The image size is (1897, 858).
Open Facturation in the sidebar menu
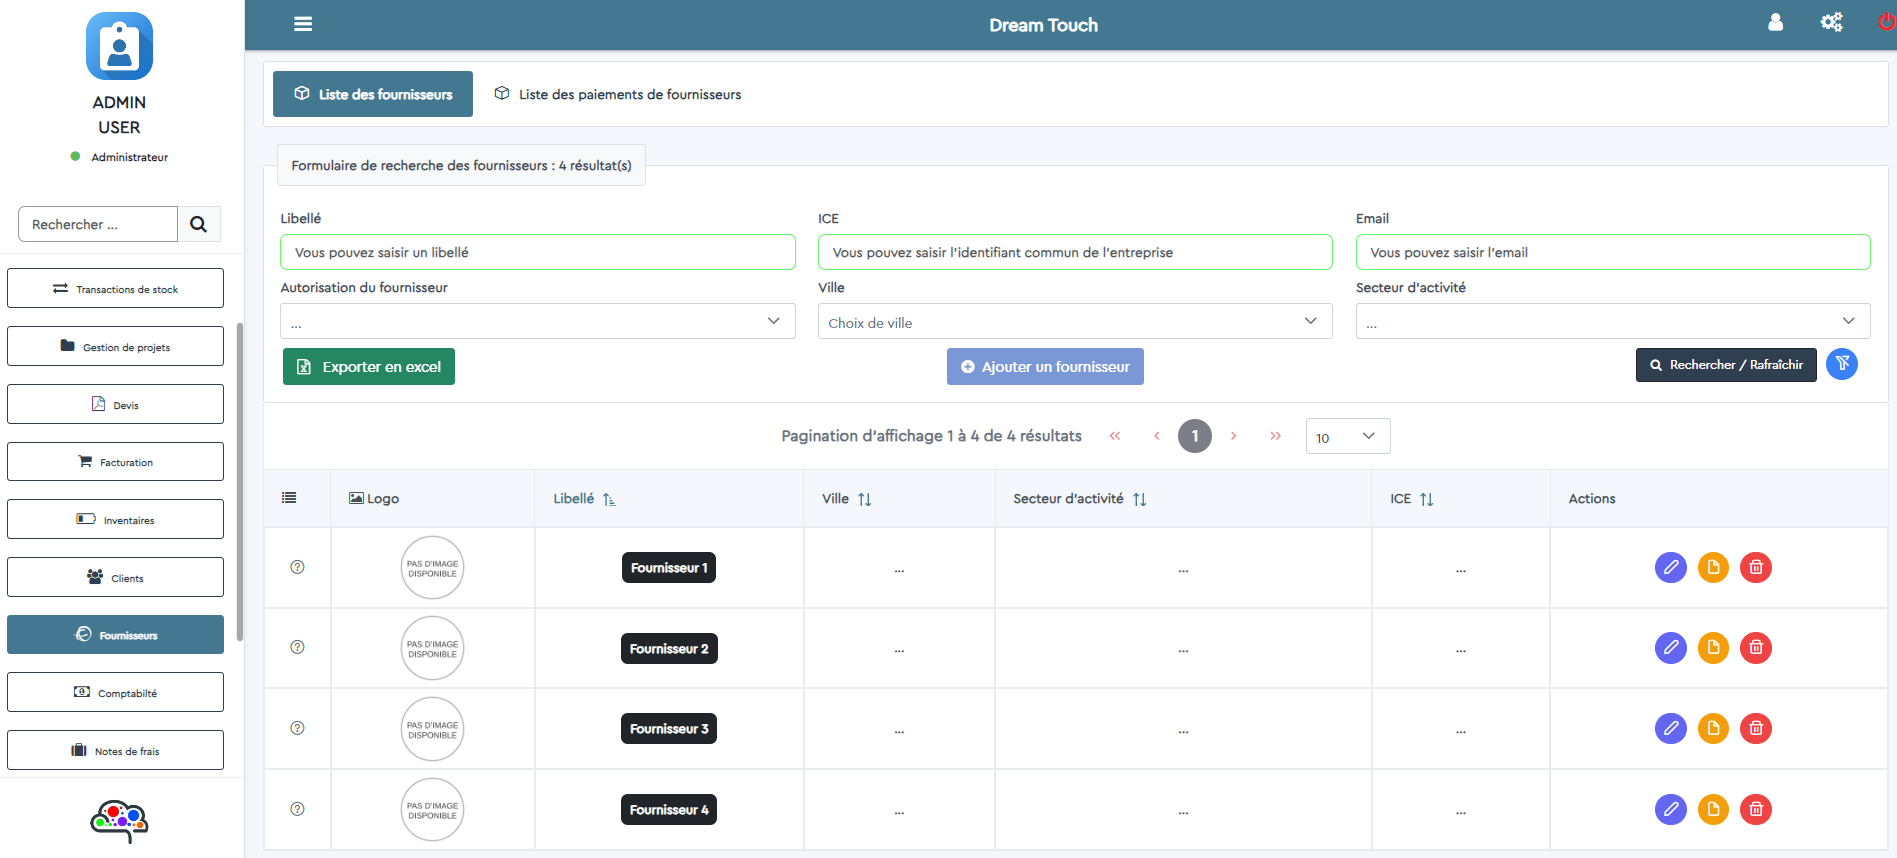[115, 462]
